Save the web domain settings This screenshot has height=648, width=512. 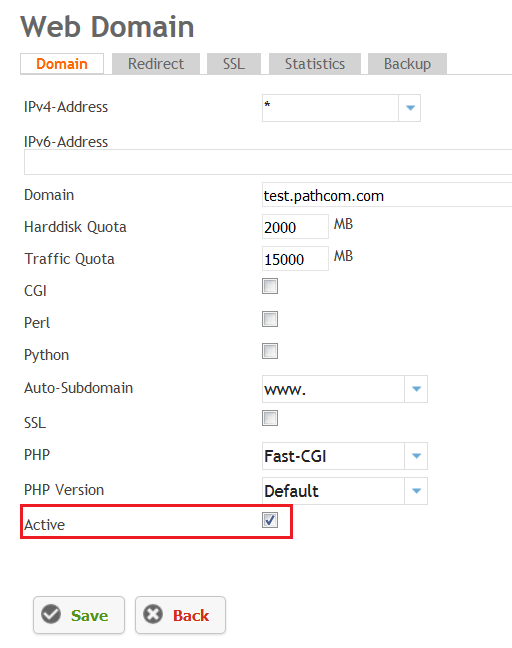point(79,615)
